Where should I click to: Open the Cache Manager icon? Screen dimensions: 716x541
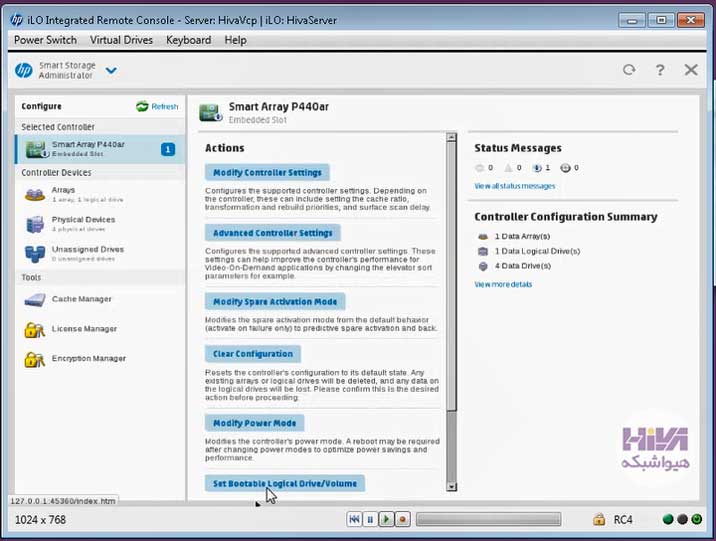click(x=35, y=300)
